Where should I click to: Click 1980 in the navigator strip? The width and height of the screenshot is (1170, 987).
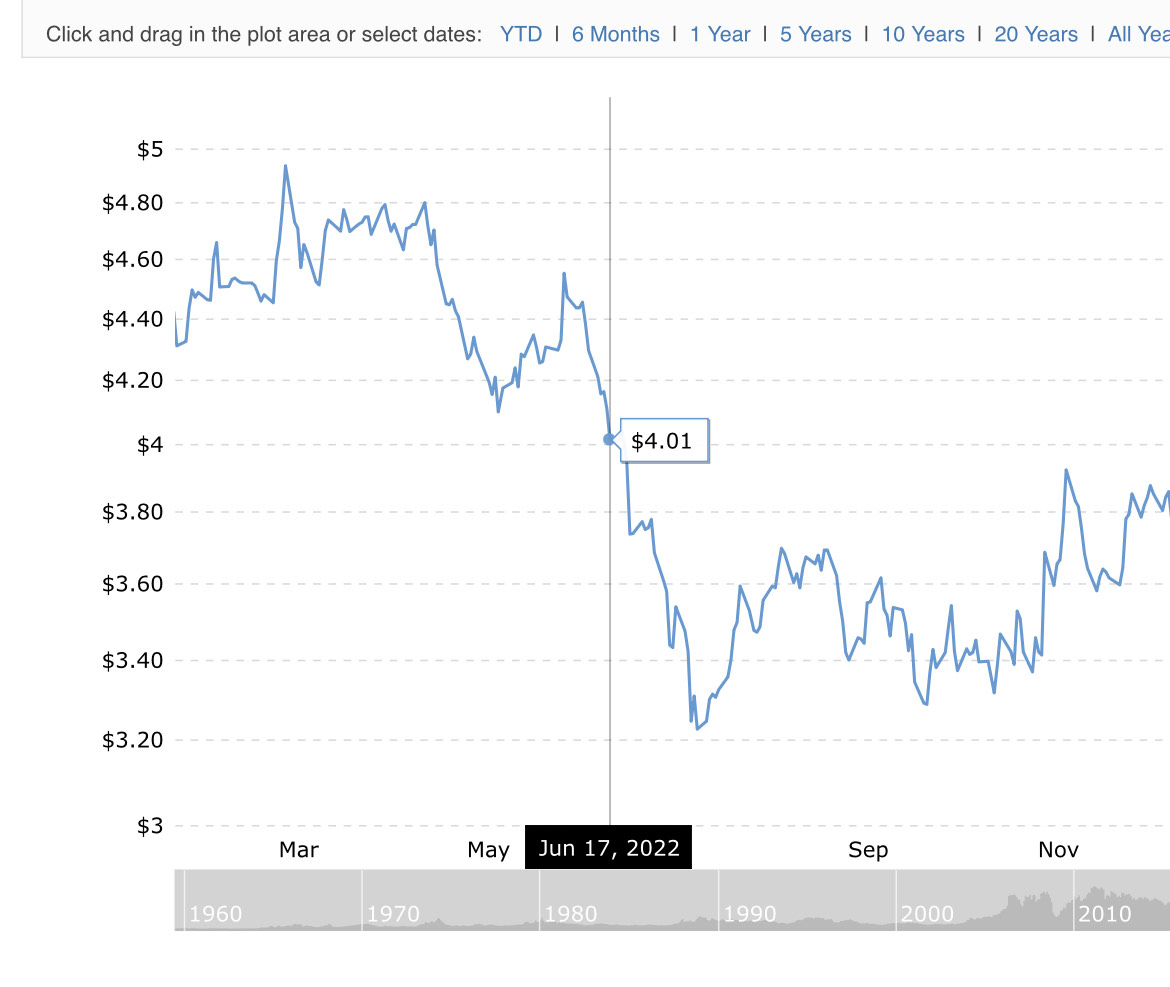click(571, 914)
